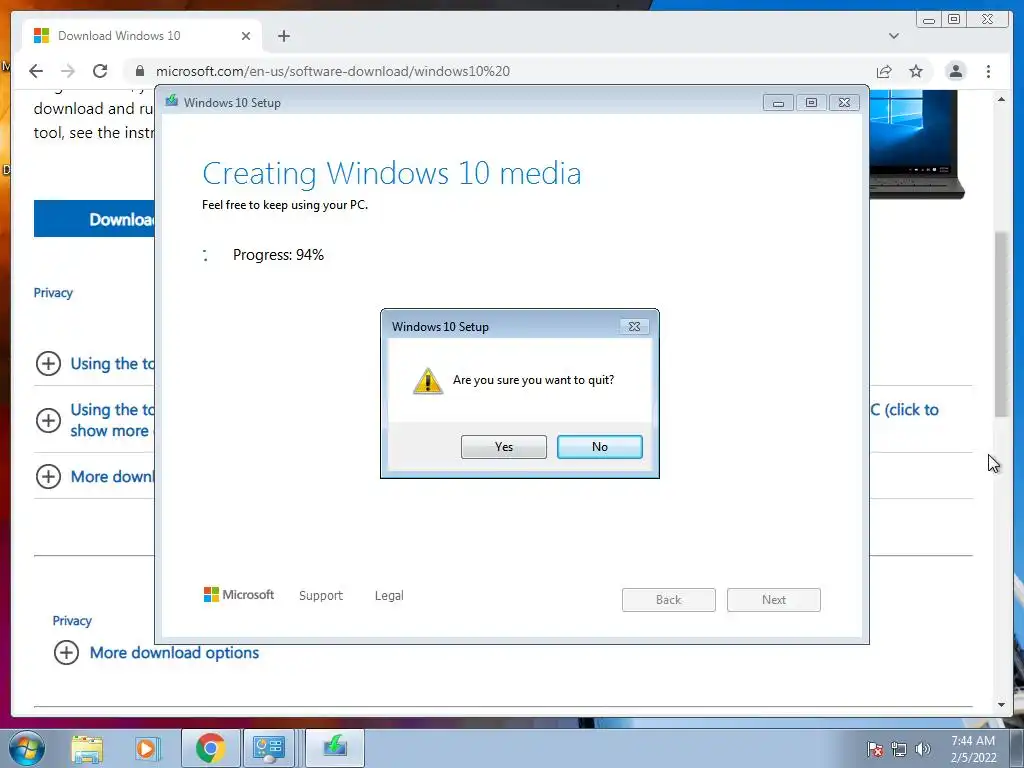The image size is (1024, 768).
Task: Click 'Progress: 94%' text
Action: [x=278, y=255]
